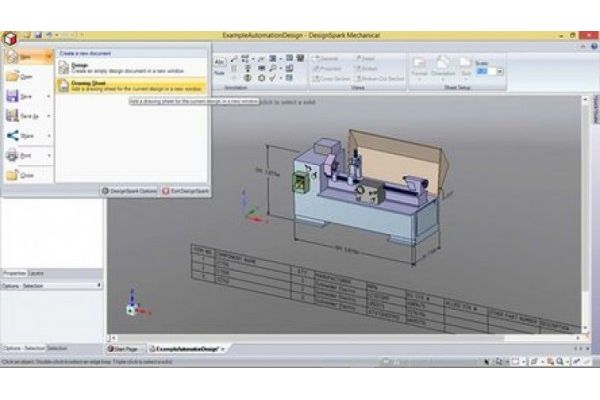Click the box selection mode icon in status bar

[x=516, y=361]
